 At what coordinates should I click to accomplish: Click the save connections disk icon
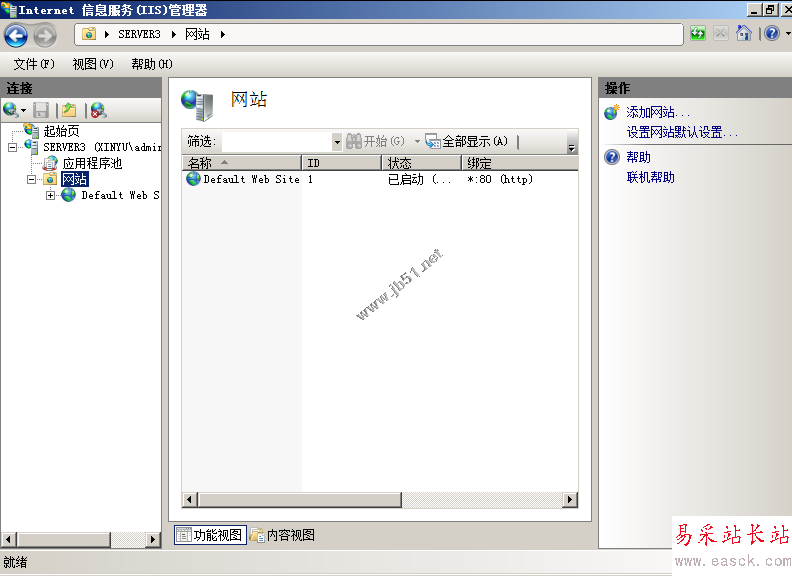tap(41, 110)
